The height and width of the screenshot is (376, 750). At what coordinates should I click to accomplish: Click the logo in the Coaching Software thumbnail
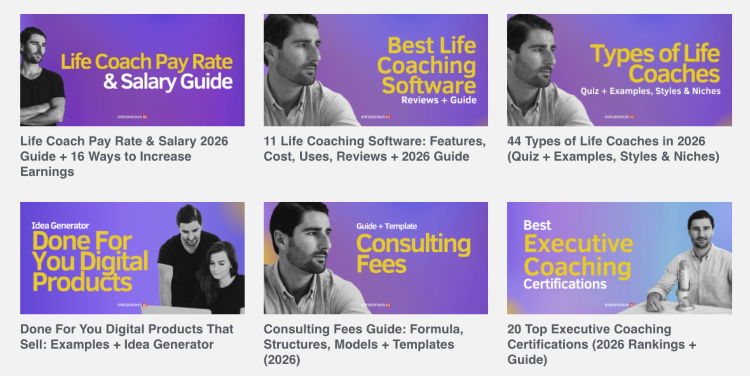(376, 116)
